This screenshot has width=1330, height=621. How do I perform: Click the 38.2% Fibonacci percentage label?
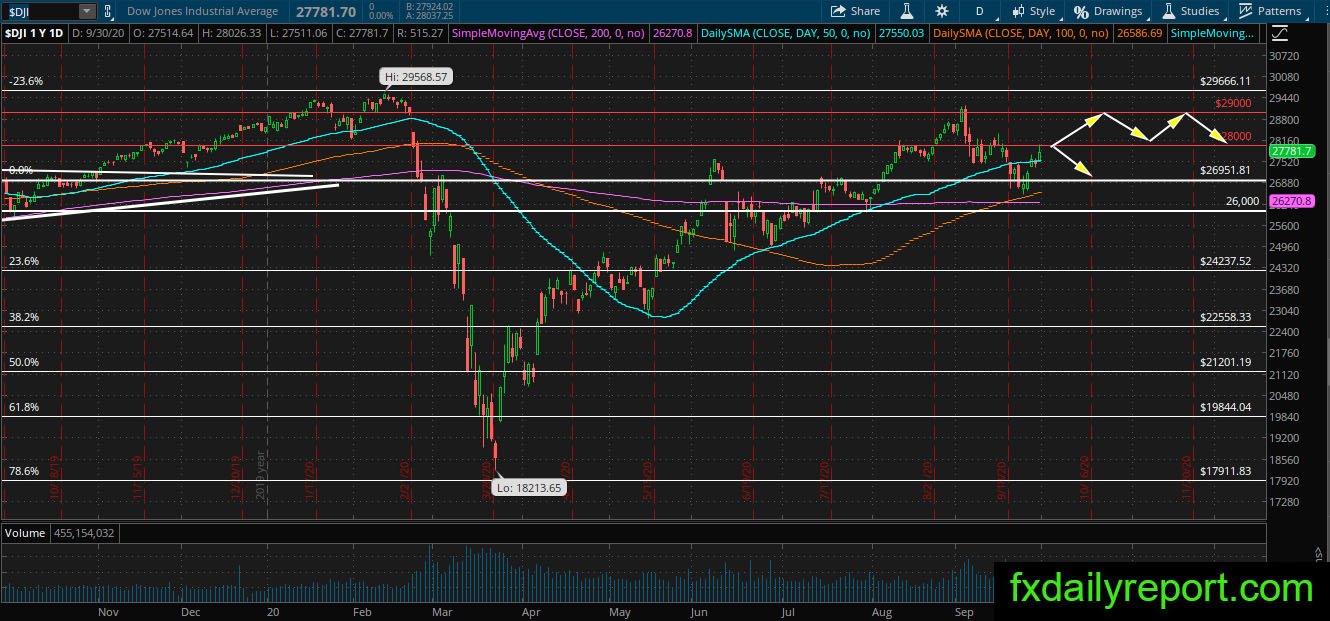(24, 317)
